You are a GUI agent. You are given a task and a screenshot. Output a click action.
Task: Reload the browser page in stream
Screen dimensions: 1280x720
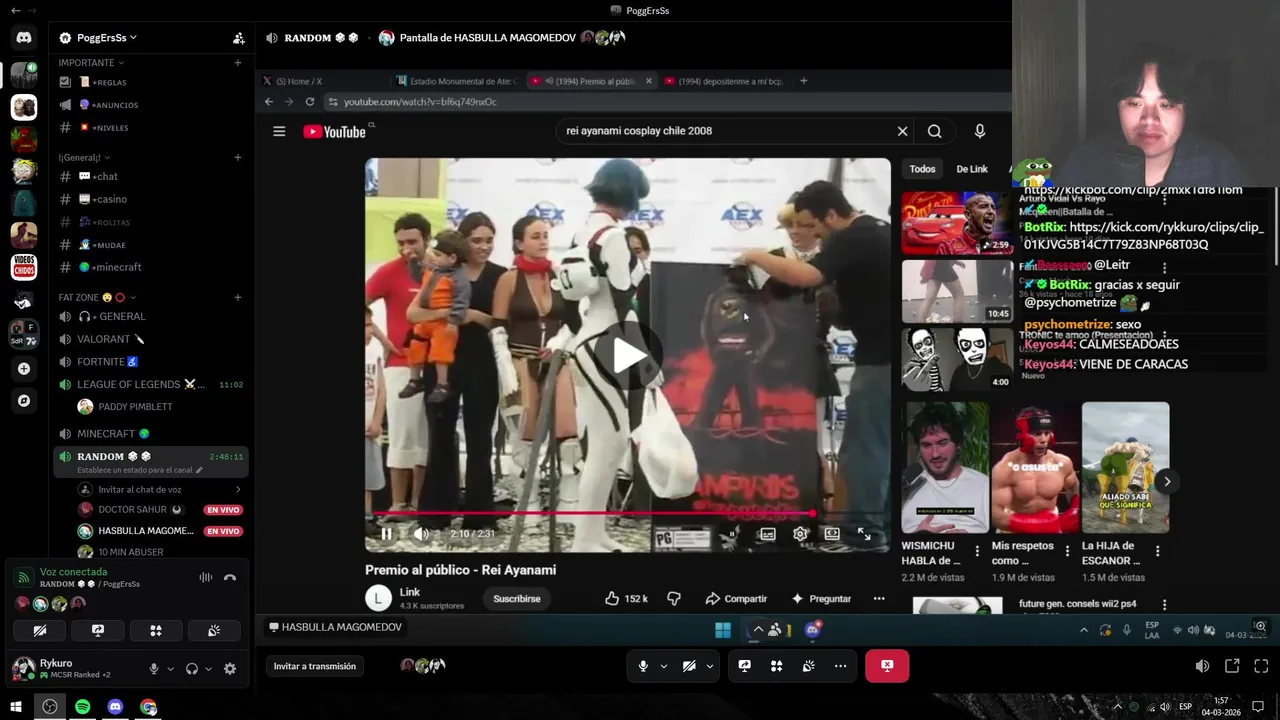click(310, 102)
